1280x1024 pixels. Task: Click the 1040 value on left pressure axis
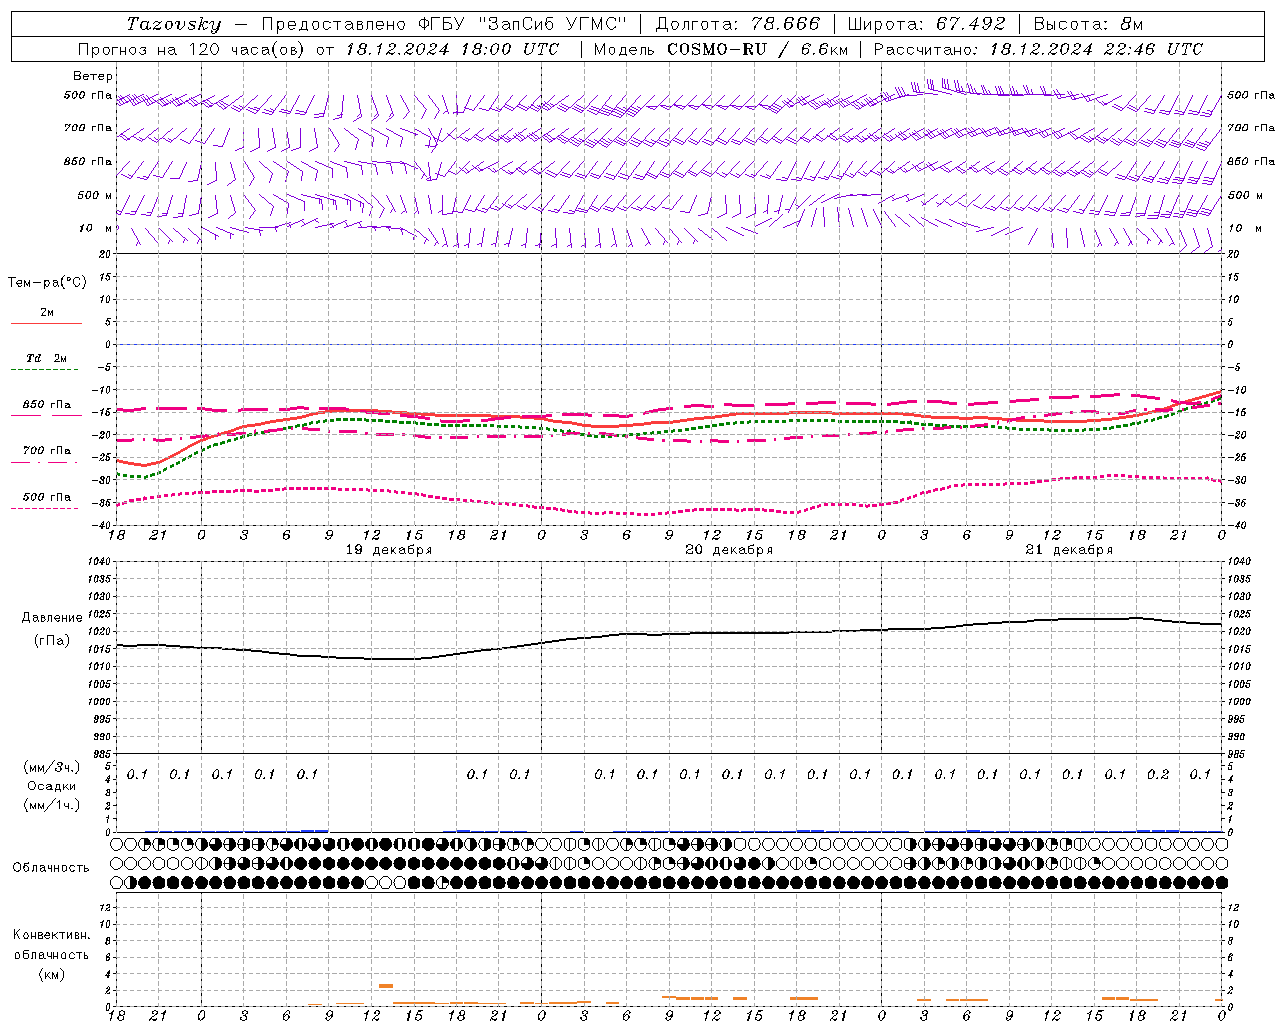pos(98,562)
